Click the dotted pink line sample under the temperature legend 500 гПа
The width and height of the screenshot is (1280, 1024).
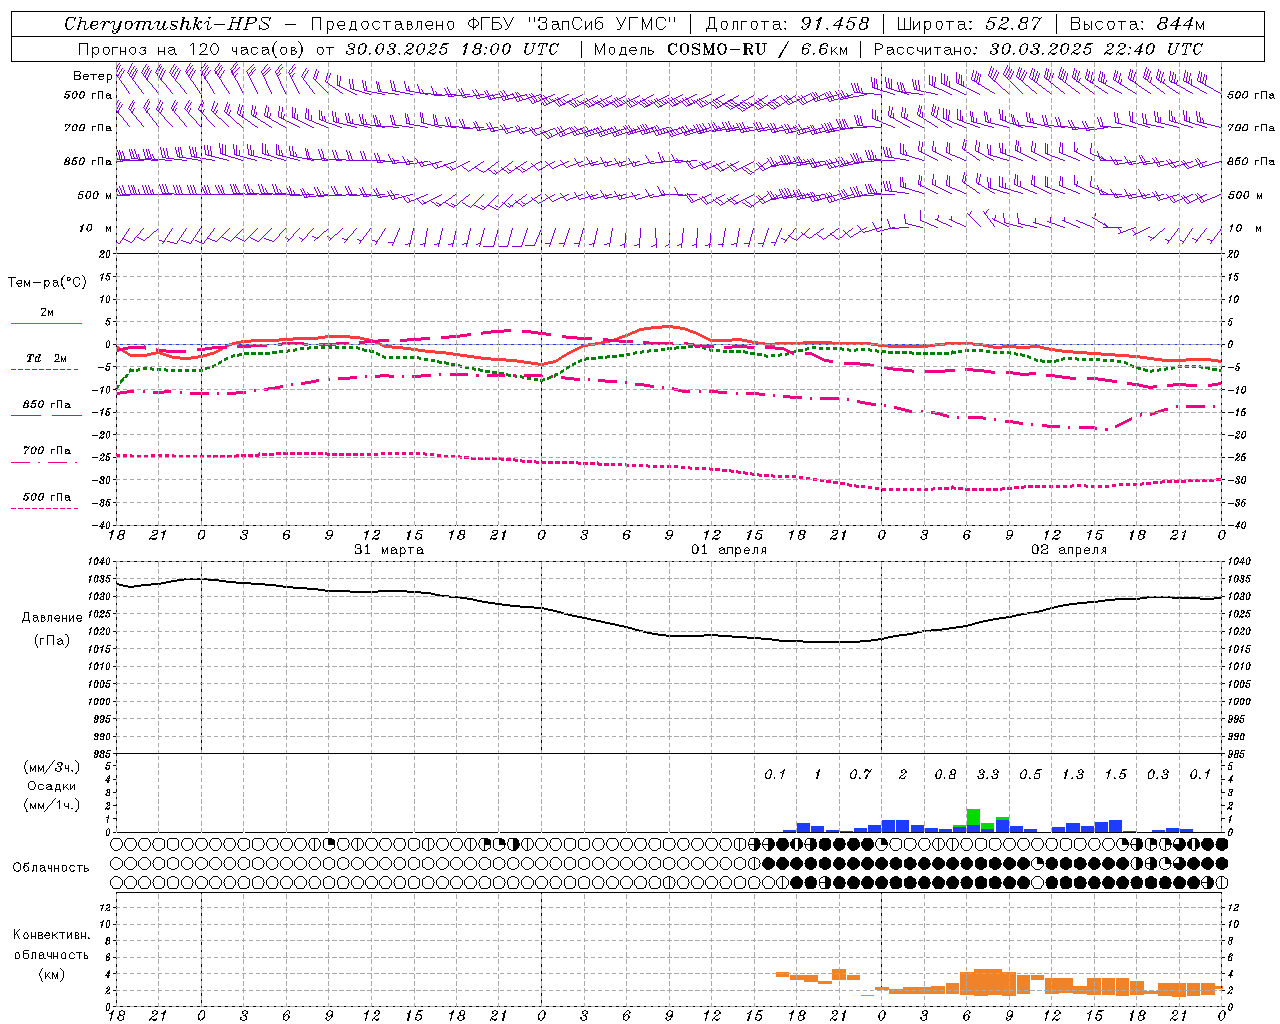point(45,508)
